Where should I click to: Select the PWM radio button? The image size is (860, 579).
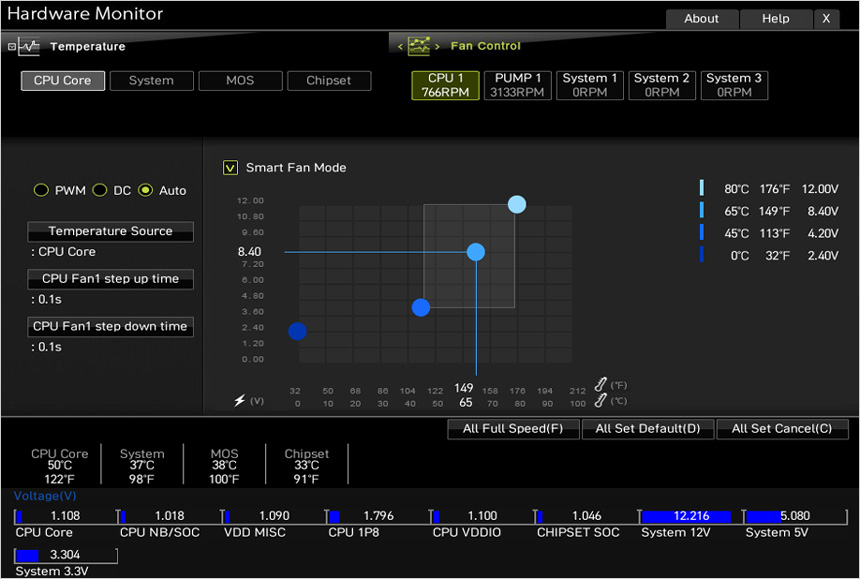(41, 190)
